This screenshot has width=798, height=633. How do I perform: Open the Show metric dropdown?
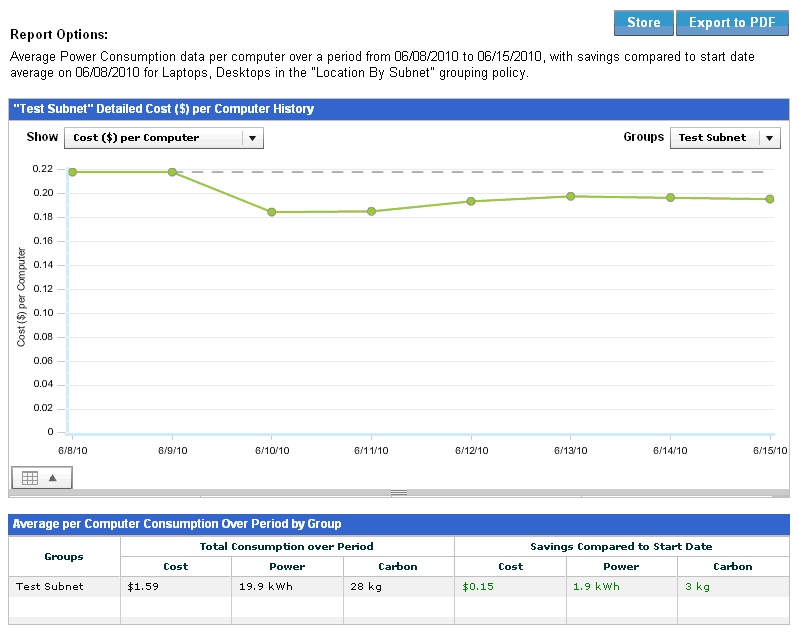163,138
